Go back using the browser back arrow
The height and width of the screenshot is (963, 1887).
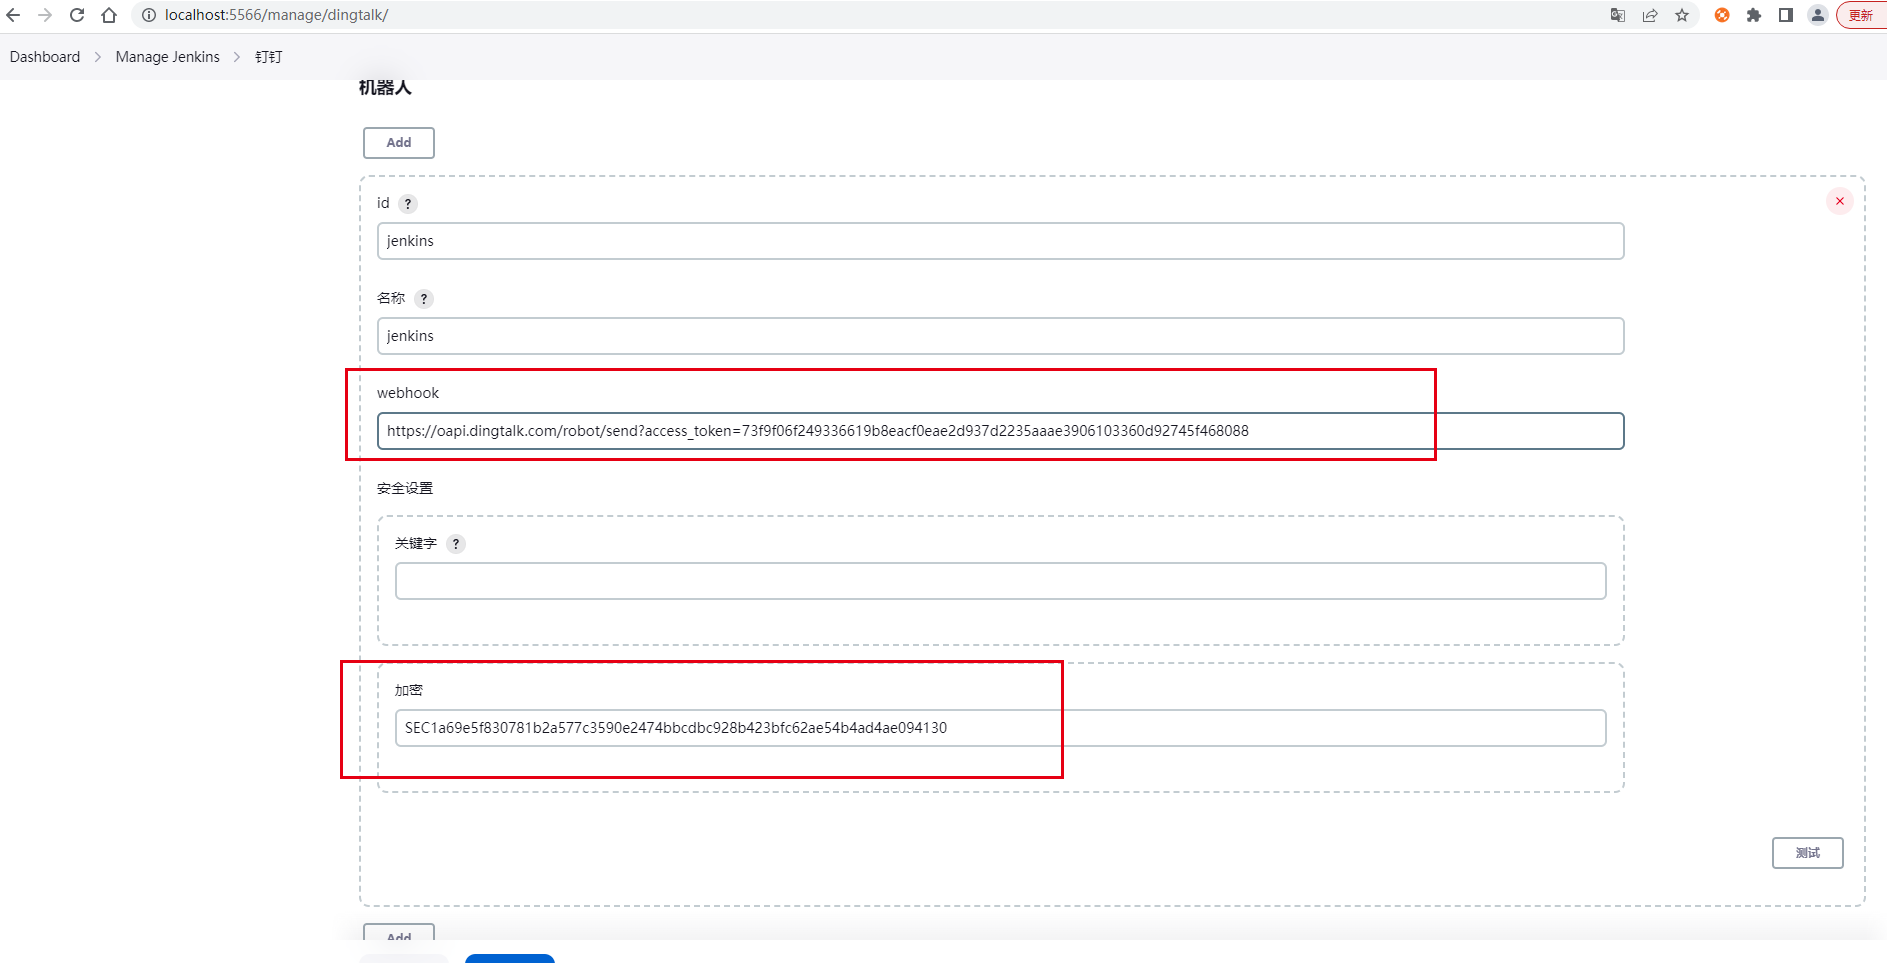click(13, 15)
